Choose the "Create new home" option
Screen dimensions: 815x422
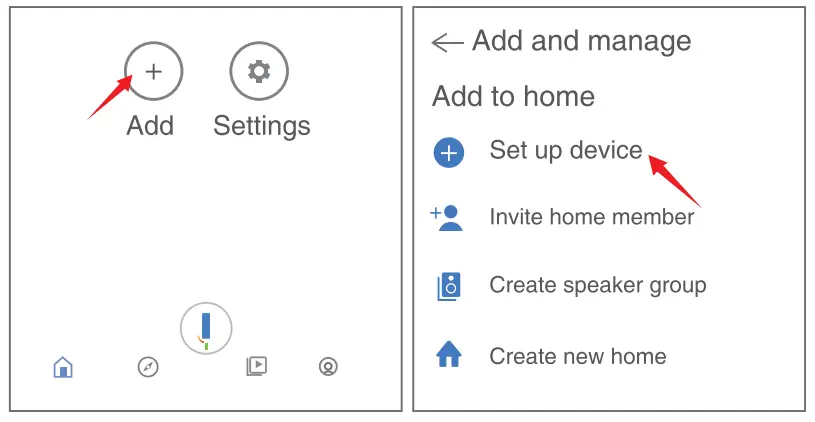(577, 356)
